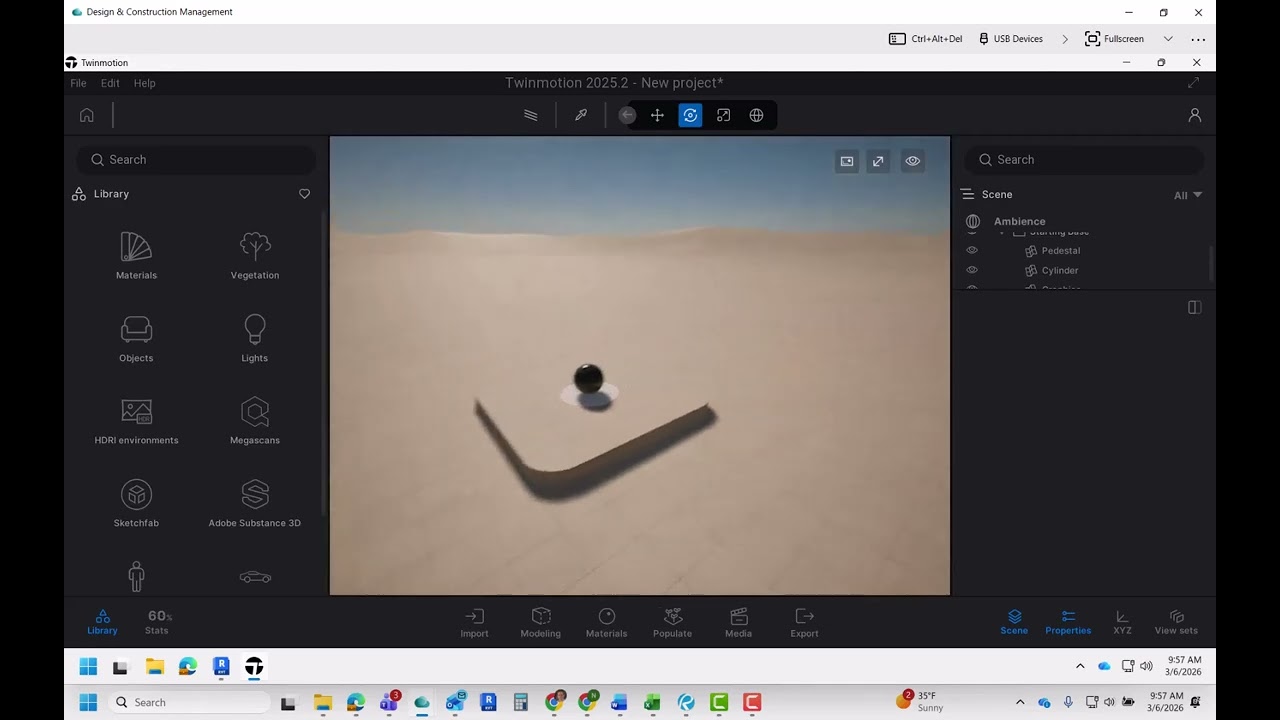Viewport: 1280px width, 720px height.
Task: Open the File menu
Action: pyautogui.click(x=78, y=83)
